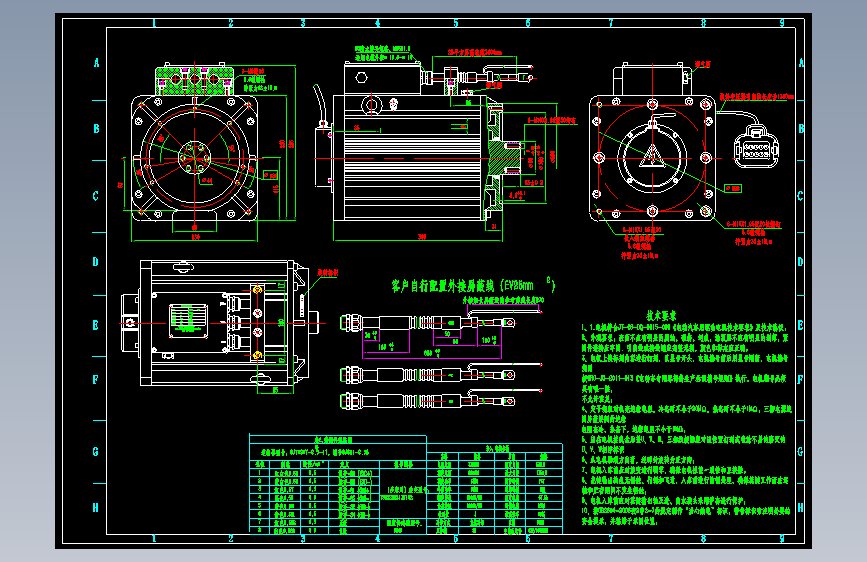Select the splined shaft section in side view
The image size is (867, 562).
[506, 158]
